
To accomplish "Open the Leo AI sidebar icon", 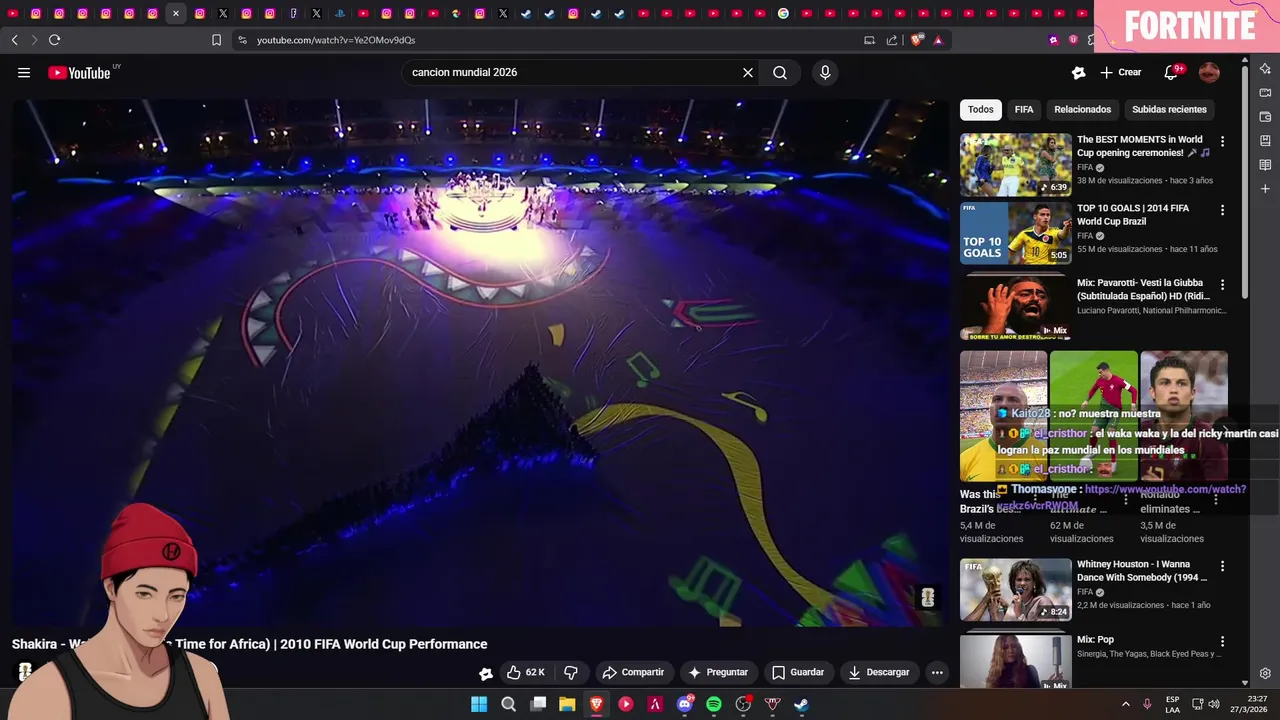I will tap(1265, 69).
